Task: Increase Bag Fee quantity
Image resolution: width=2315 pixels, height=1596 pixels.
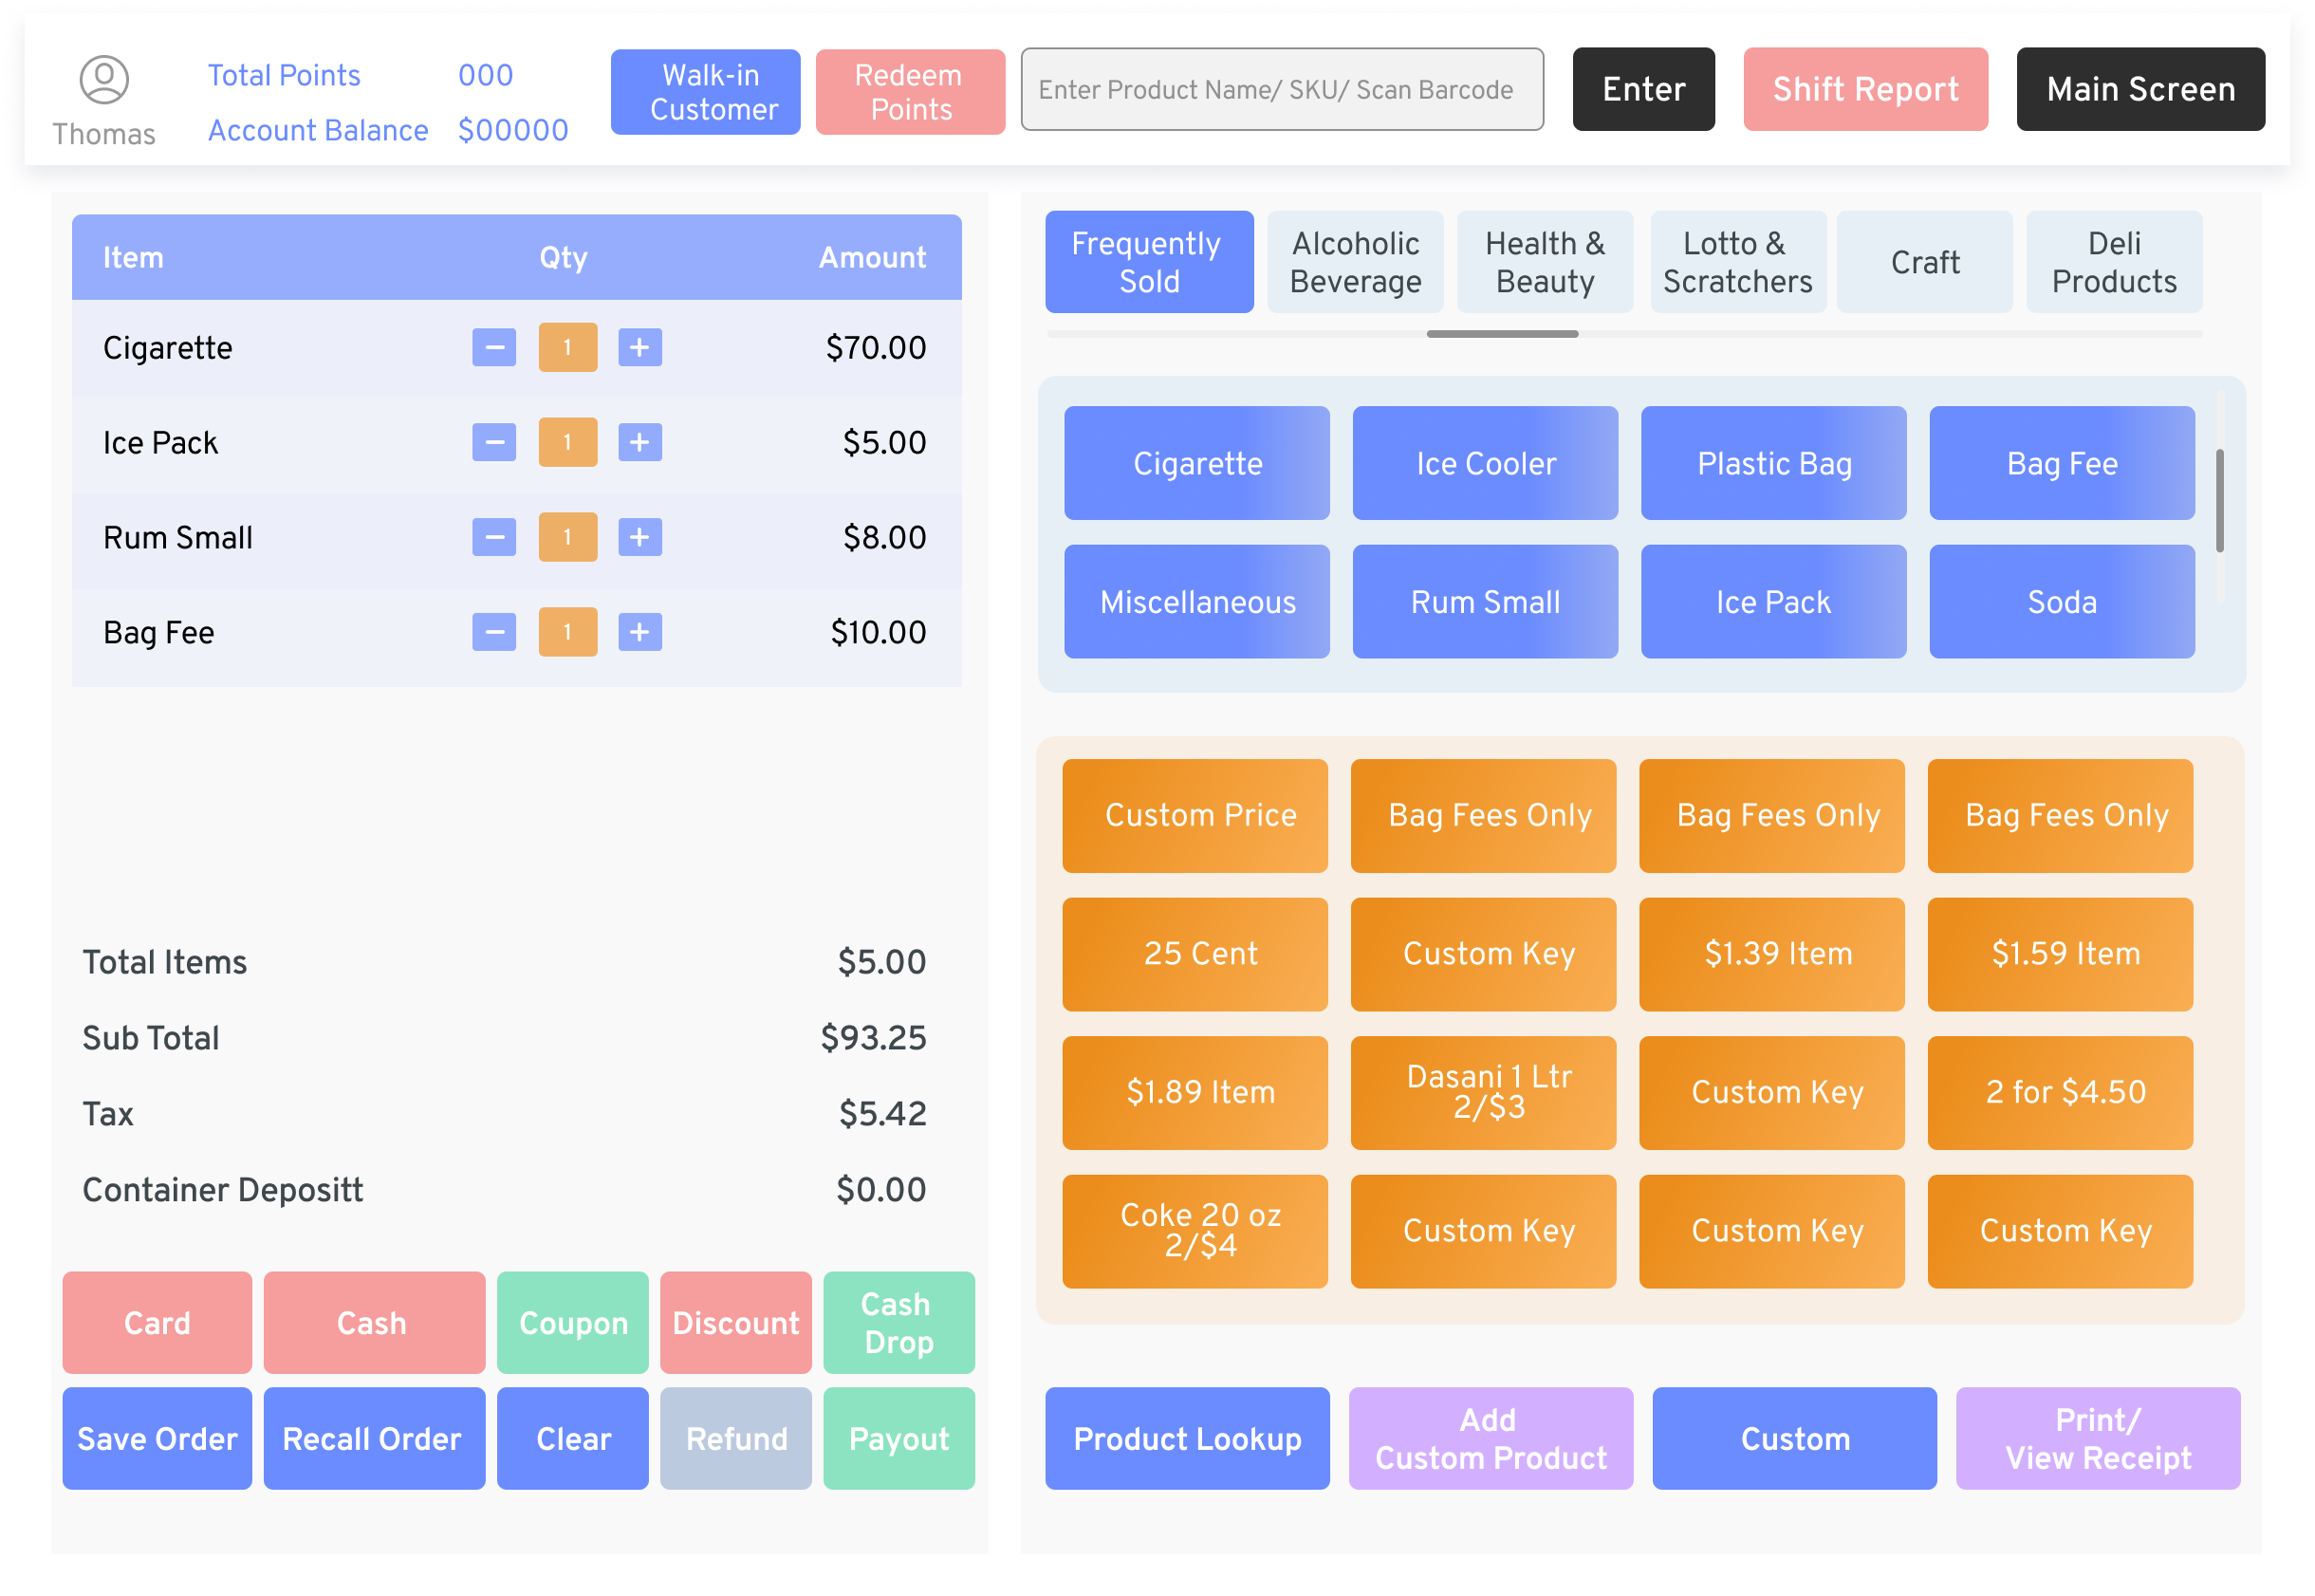Action: click(x=639, y=632)
